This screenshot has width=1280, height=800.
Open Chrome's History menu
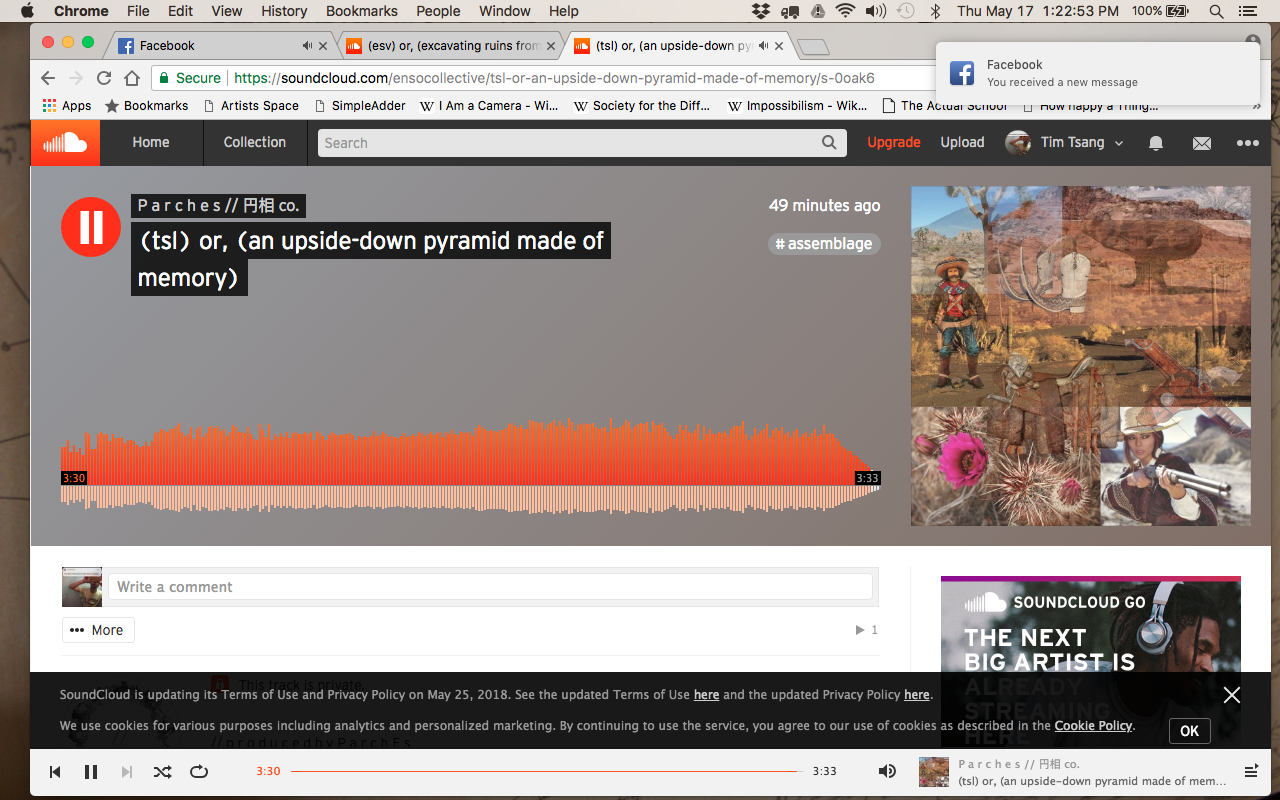coord(284,11)
